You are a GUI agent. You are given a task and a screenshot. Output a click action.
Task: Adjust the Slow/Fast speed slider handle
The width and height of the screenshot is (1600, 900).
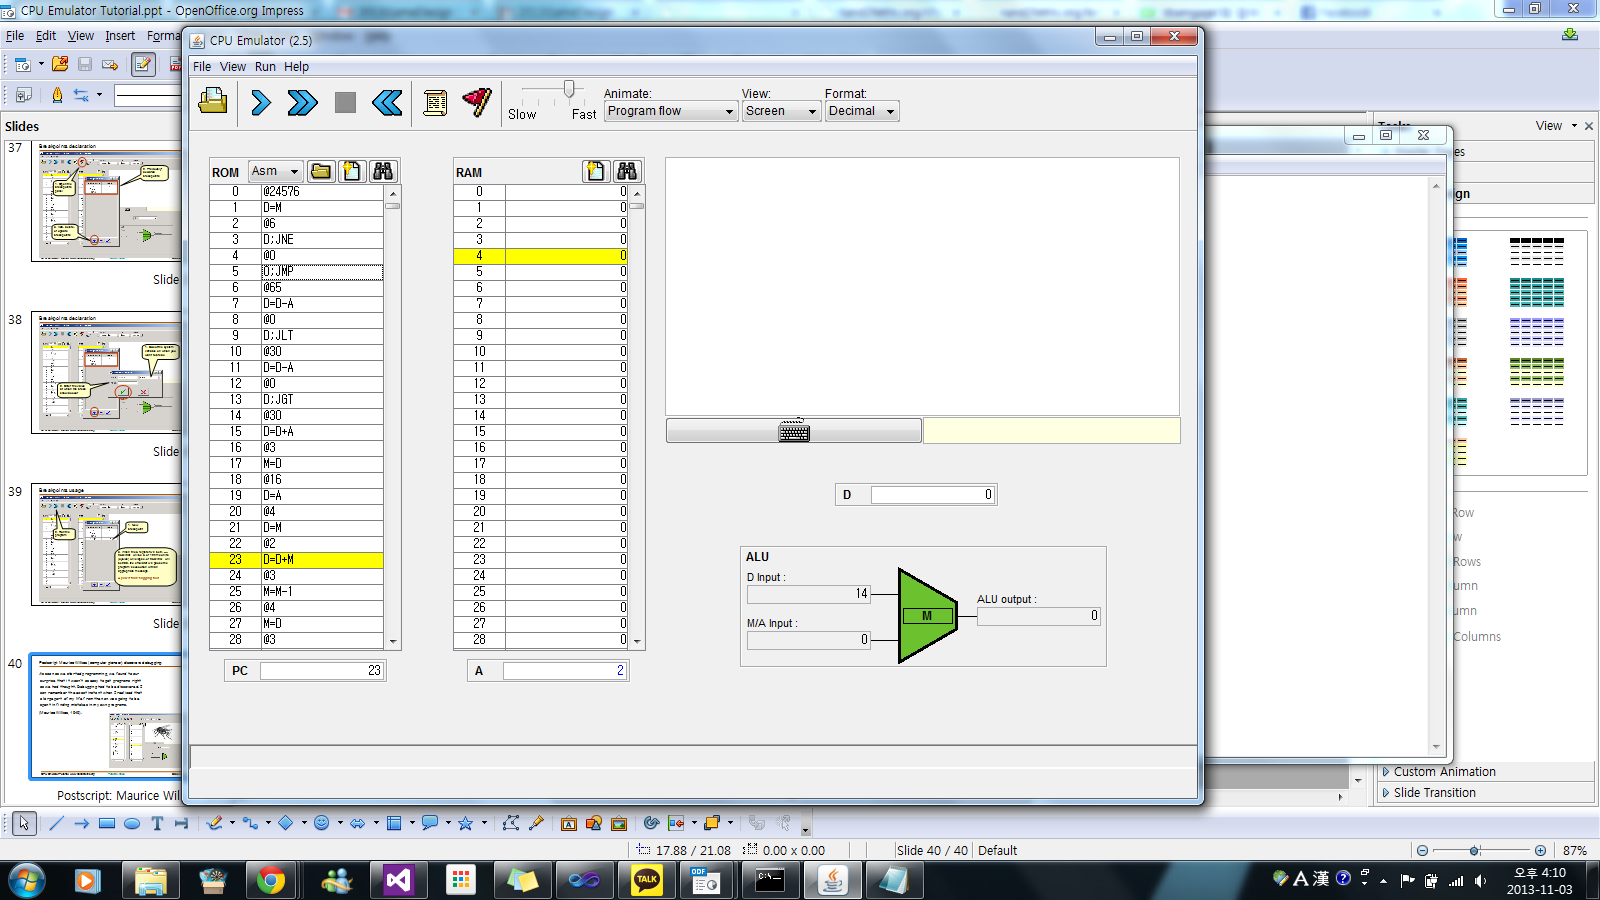coord(569,89)
